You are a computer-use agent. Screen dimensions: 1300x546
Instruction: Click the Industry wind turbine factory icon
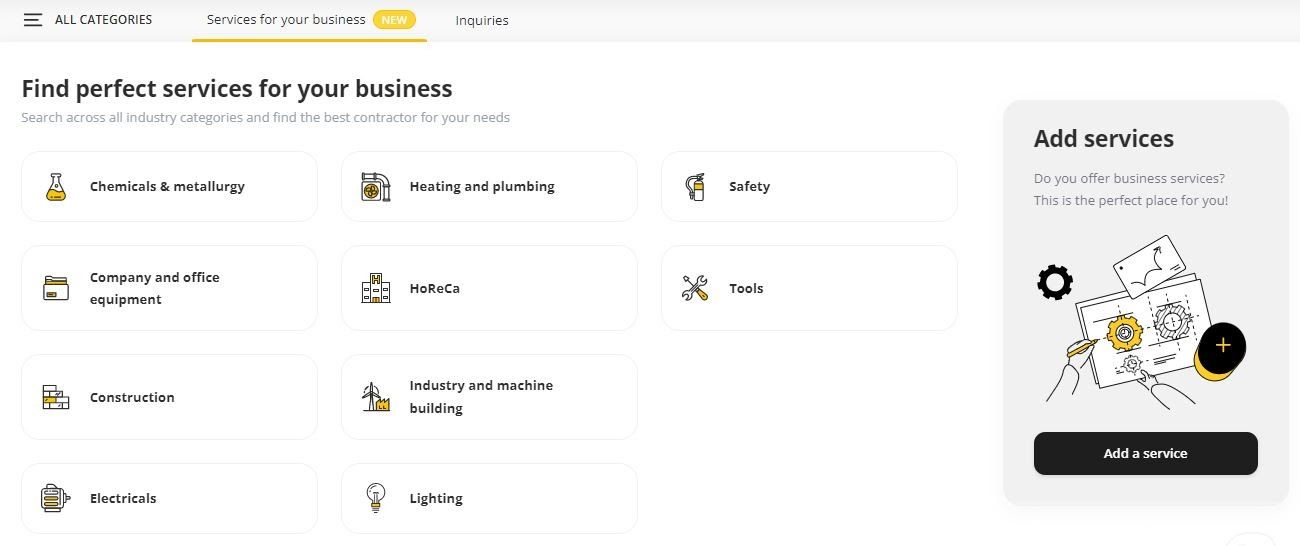tap(376, 397)
